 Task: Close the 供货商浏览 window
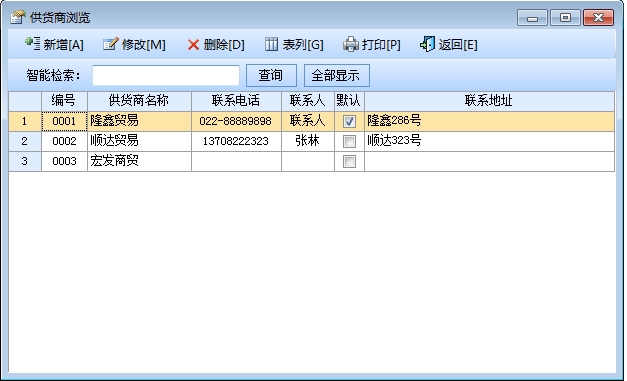click(x=598, y=18)
